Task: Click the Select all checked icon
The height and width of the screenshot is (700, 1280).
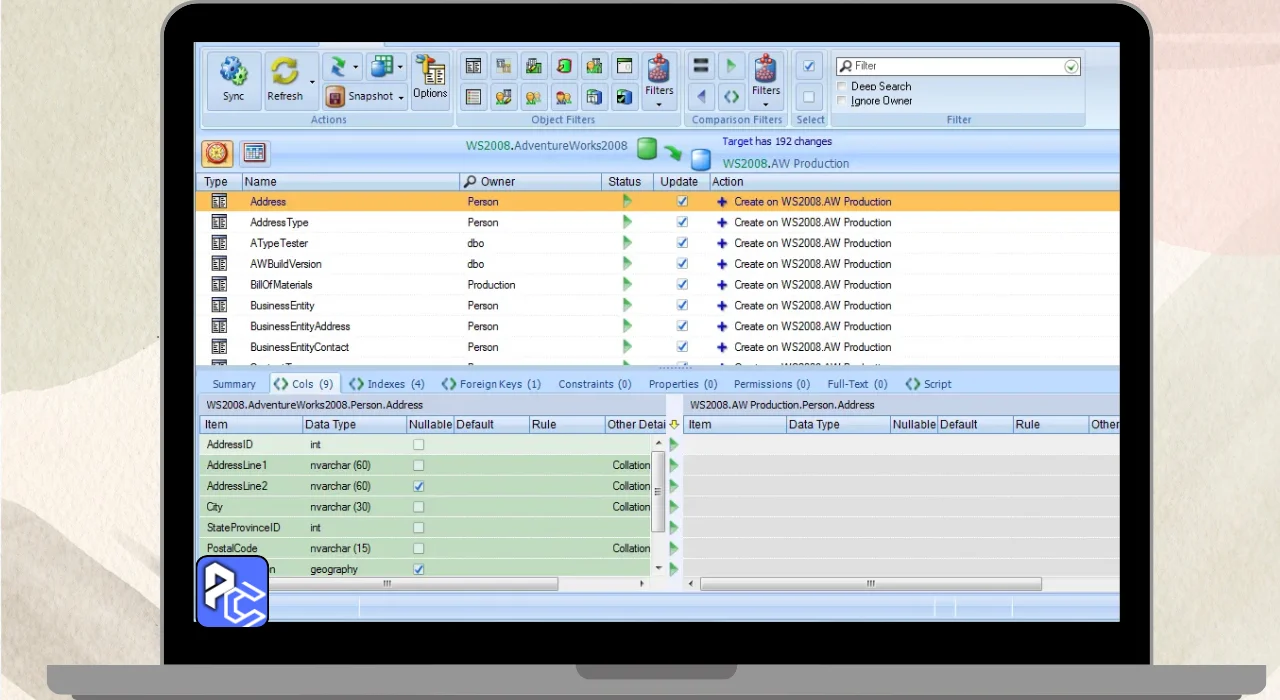Action: [x=809, y=66]
